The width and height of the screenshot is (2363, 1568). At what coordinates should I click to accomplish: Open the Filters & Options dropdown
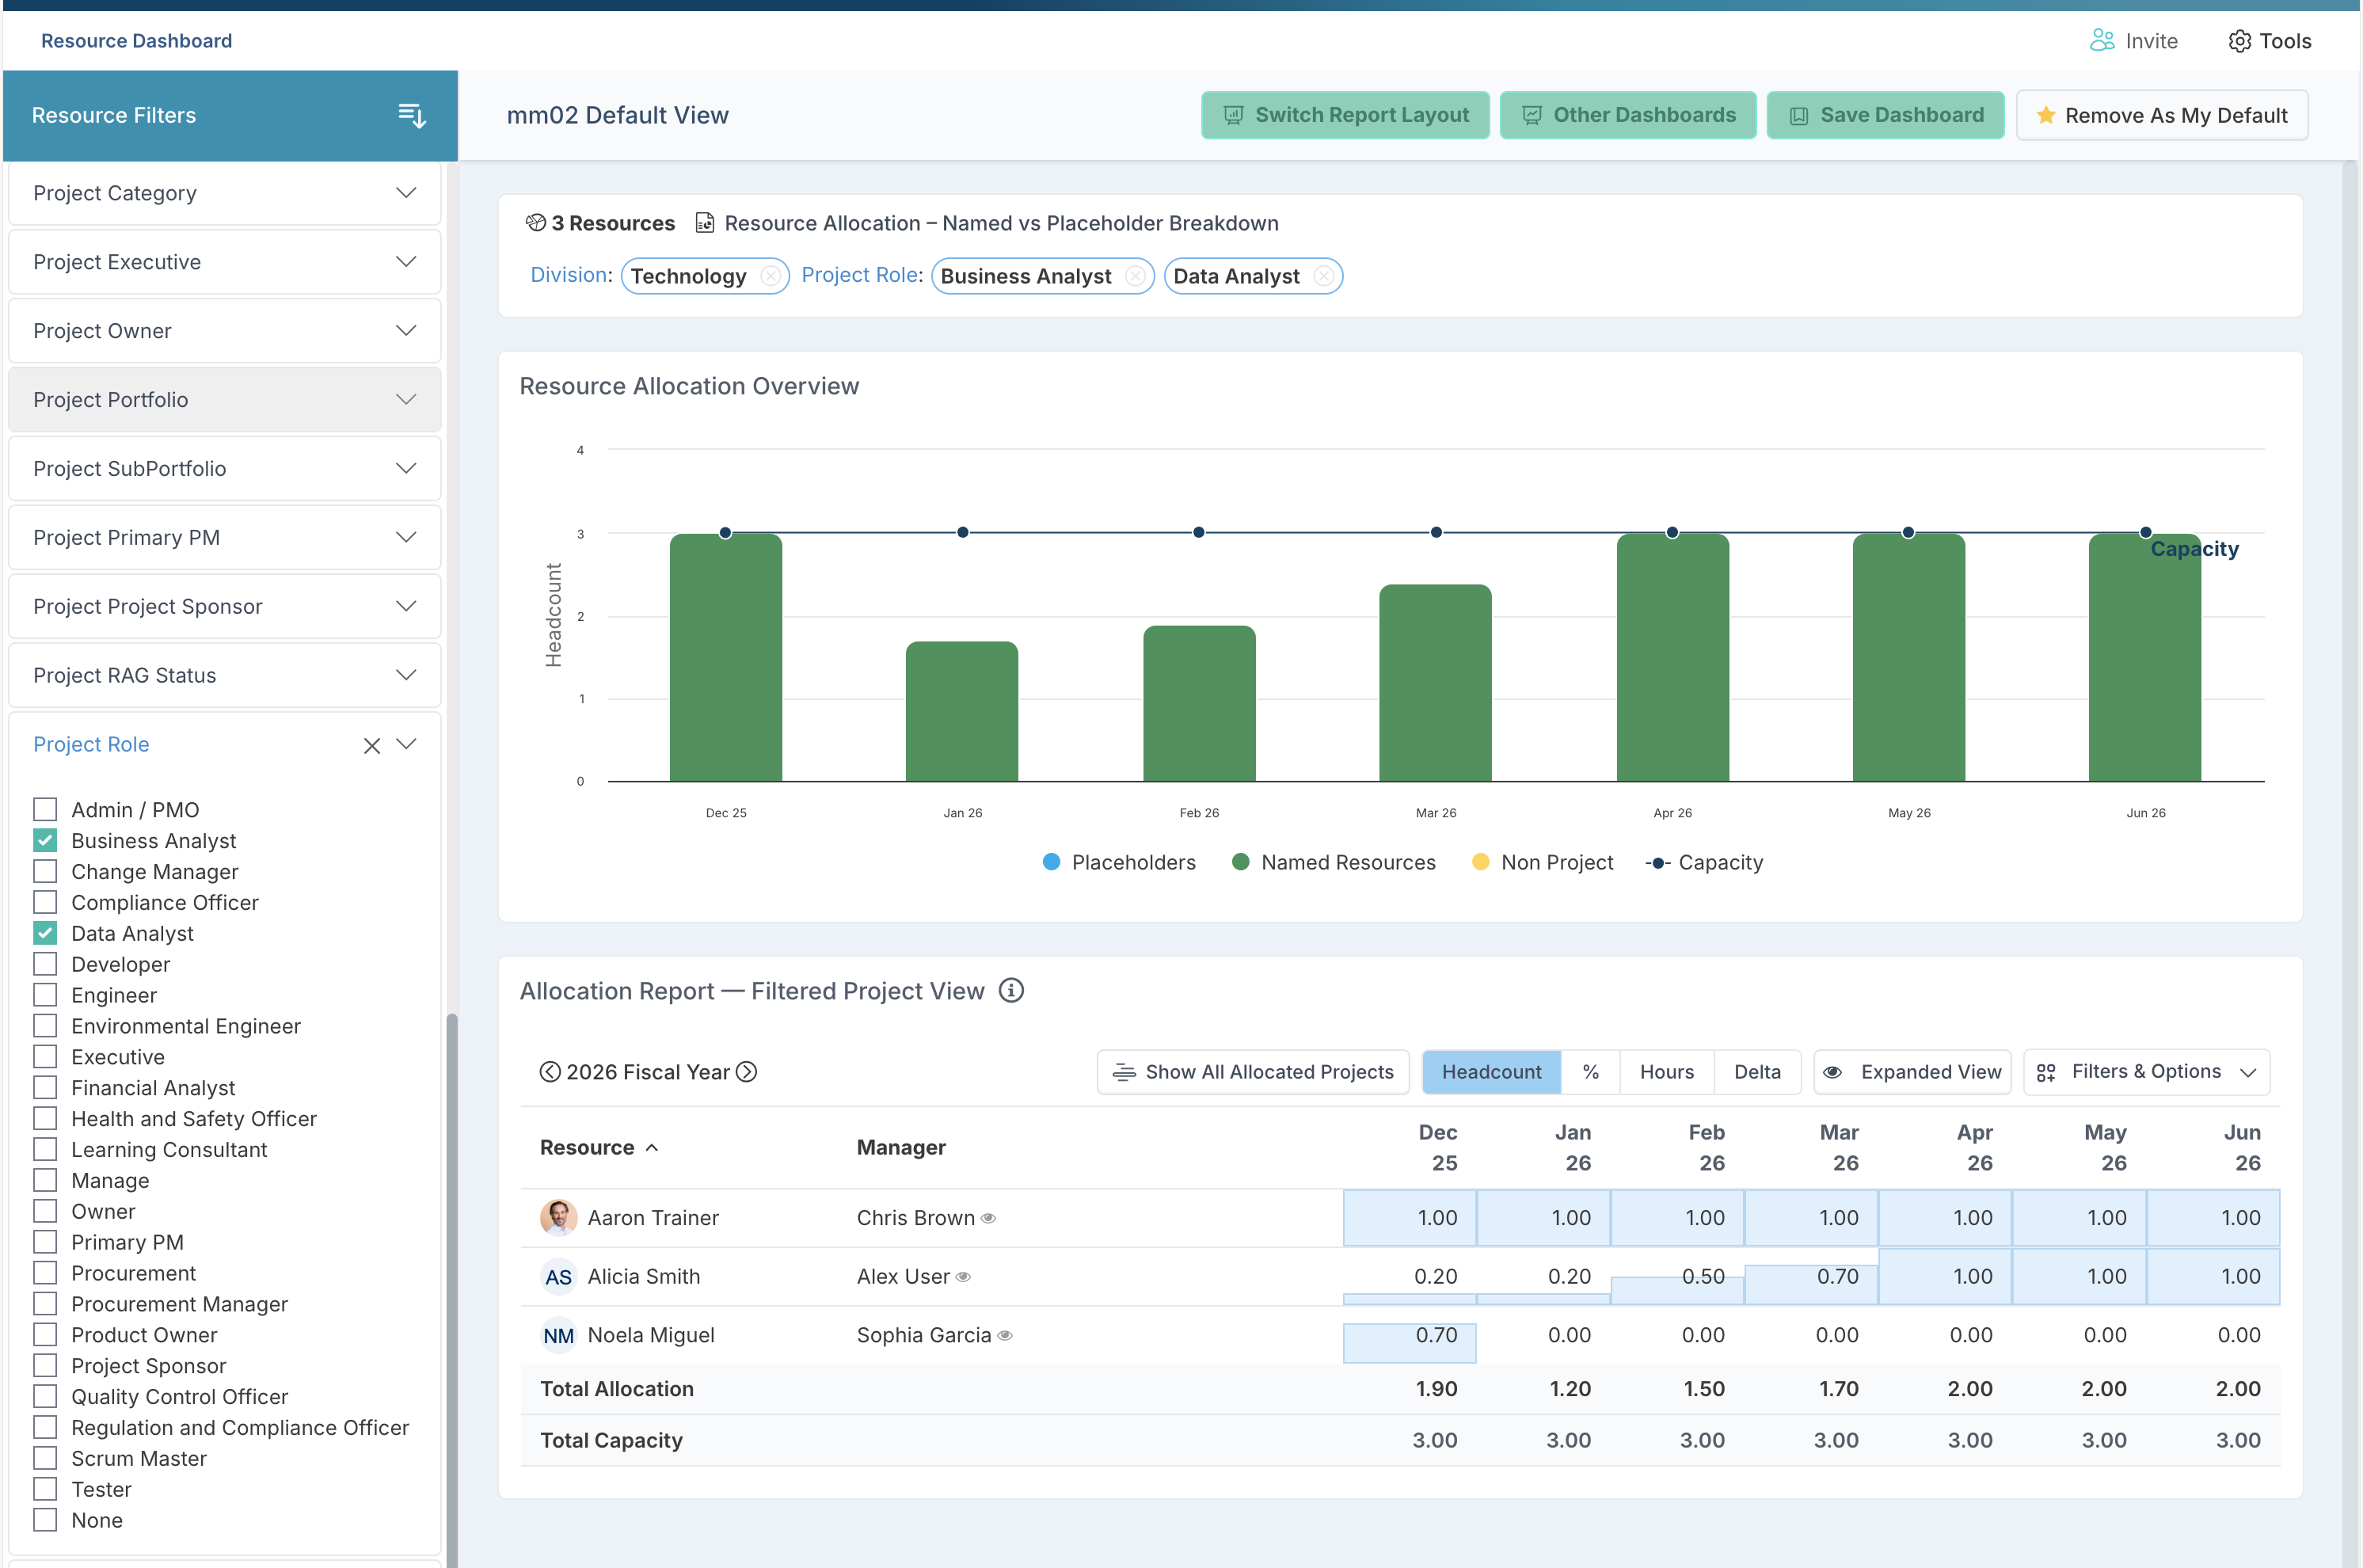click(2146, 1072)
